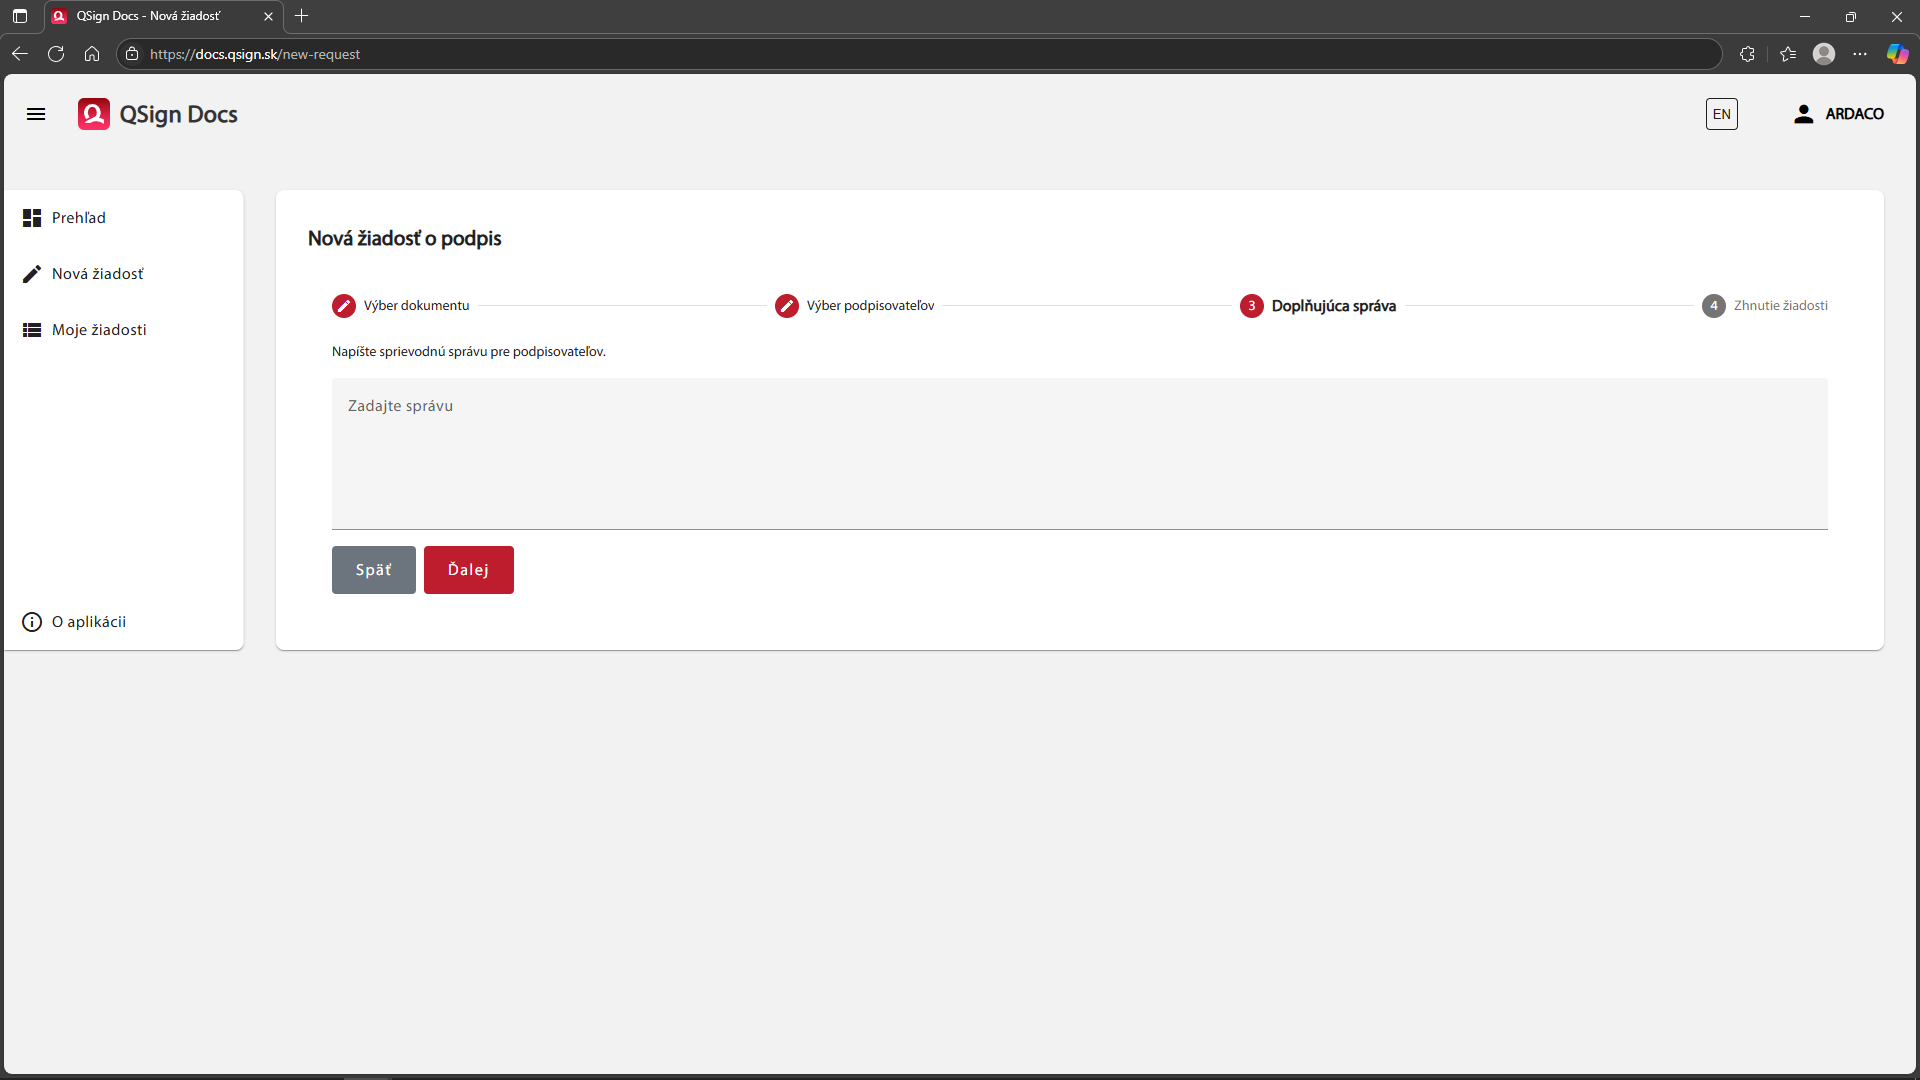Open browser extensions icon
The image size is (1920, 1080).
pos(1747,54)
